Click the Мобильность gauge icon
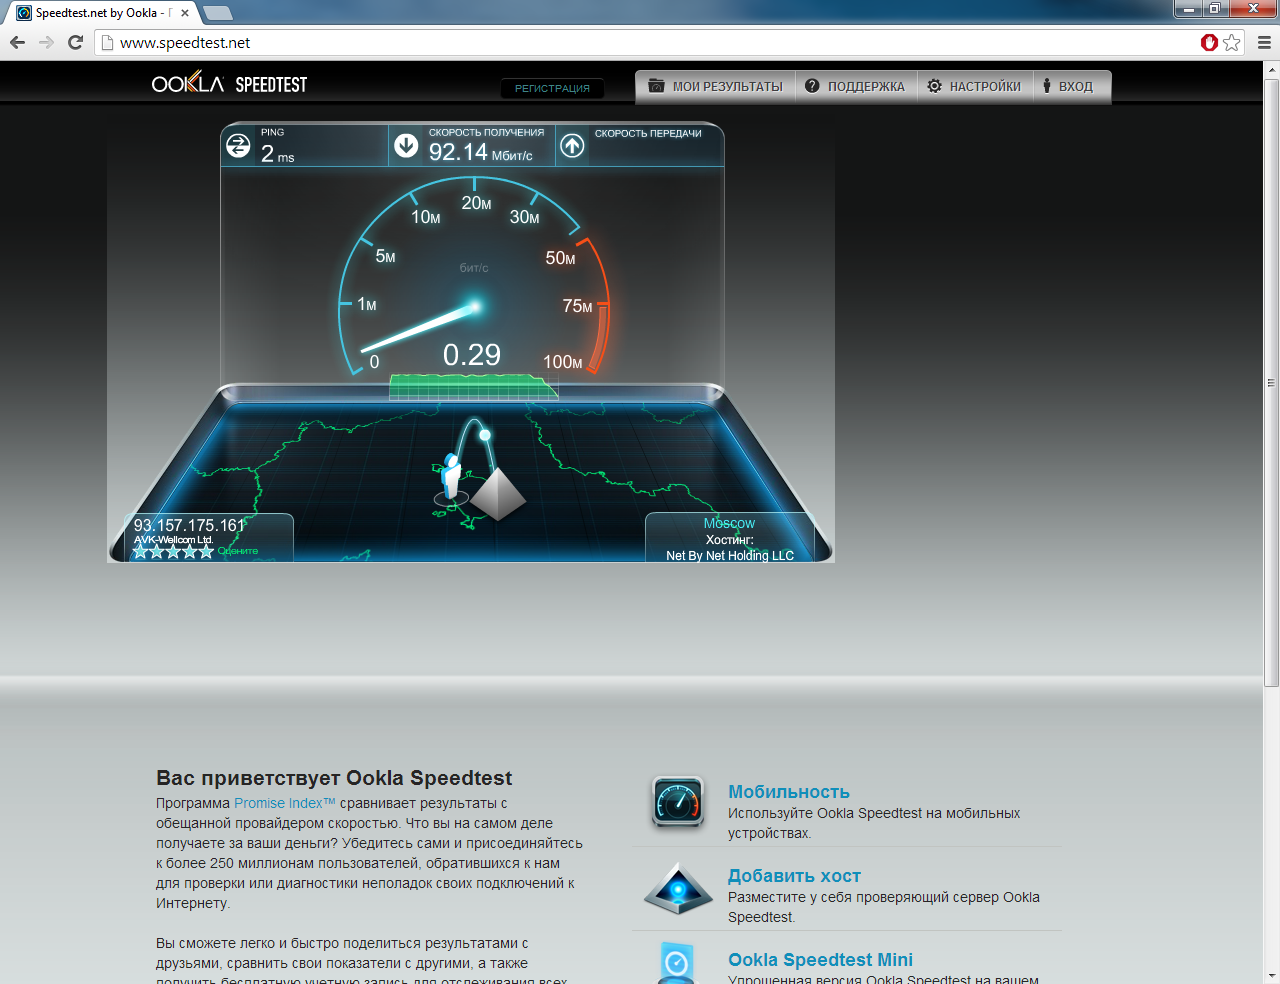The image size is (1280, 984). [x=678, y=802]
